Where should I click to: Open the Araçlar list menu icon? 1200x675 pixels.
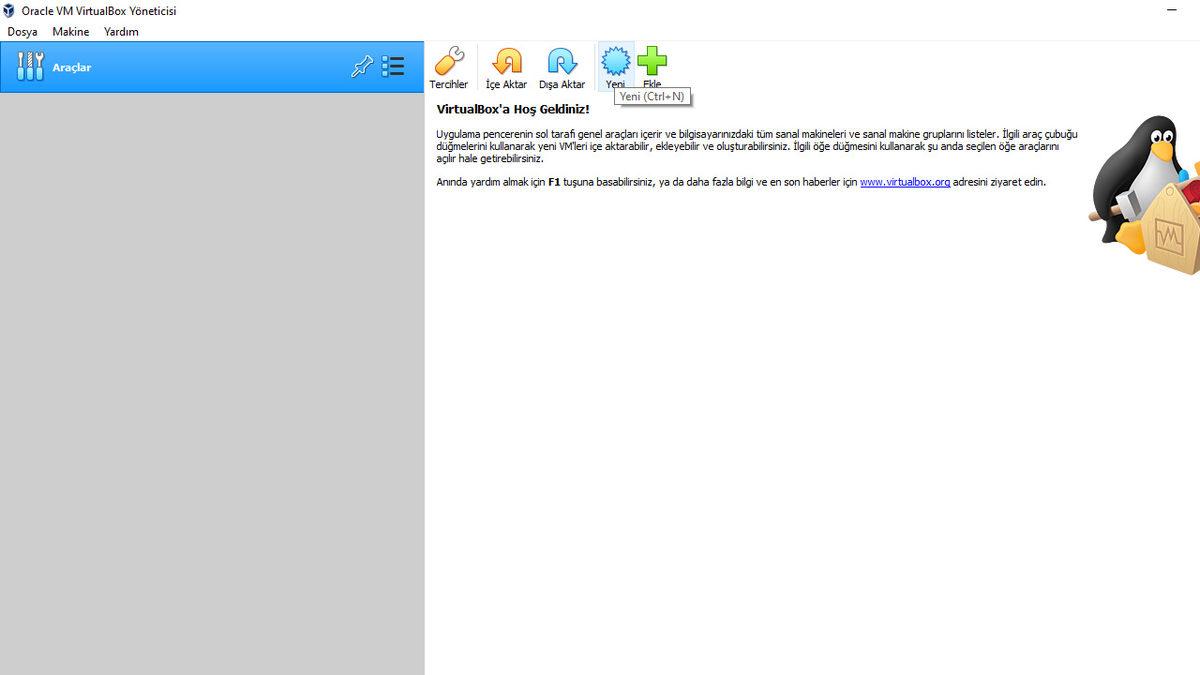click(393, 67)
